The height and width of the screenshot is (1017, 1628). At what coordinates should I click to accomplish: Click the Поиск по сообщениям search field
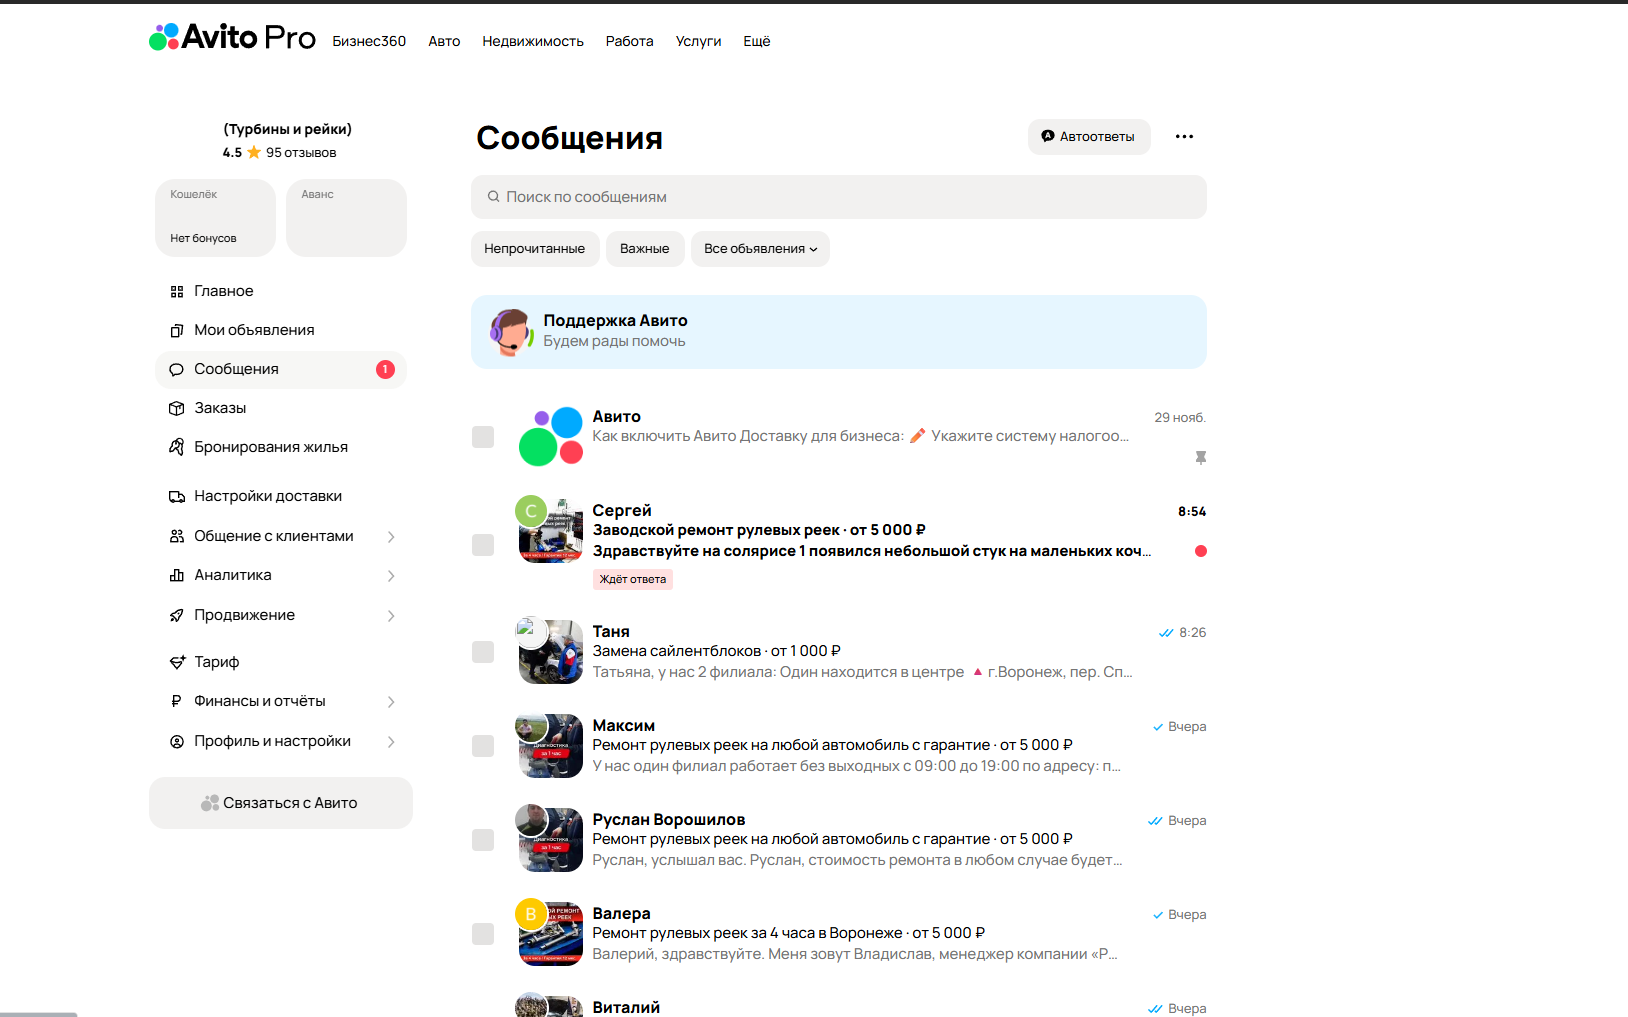click(839, 197)
